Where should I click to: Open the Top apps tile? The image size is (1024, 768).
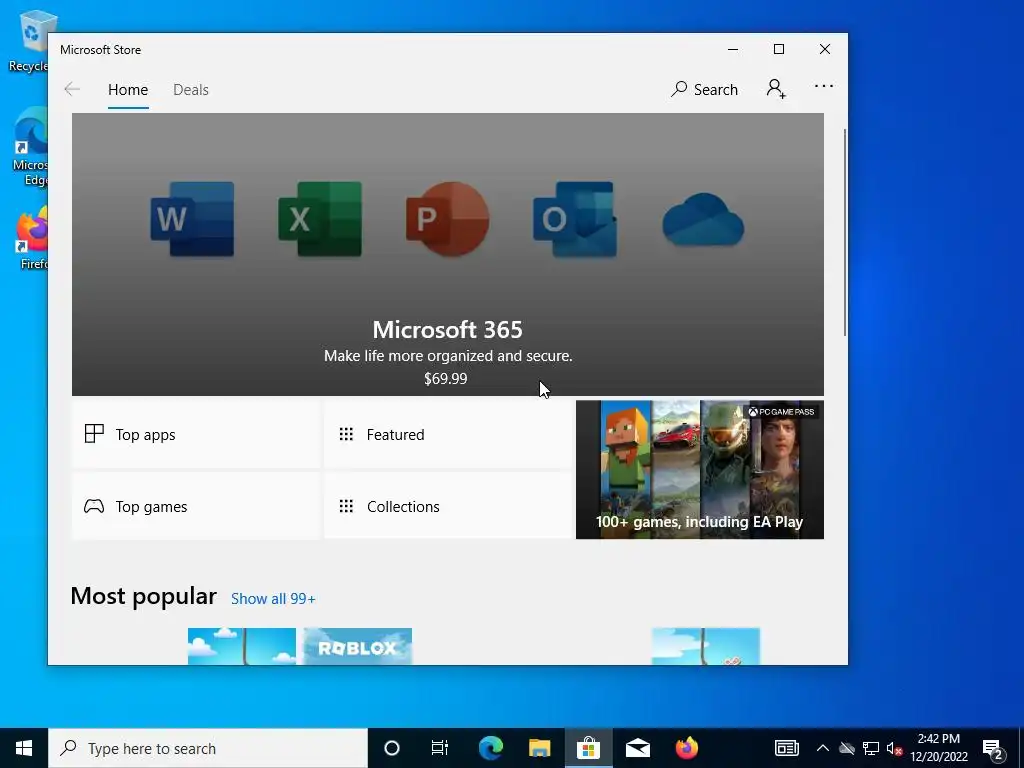(196, 434)
